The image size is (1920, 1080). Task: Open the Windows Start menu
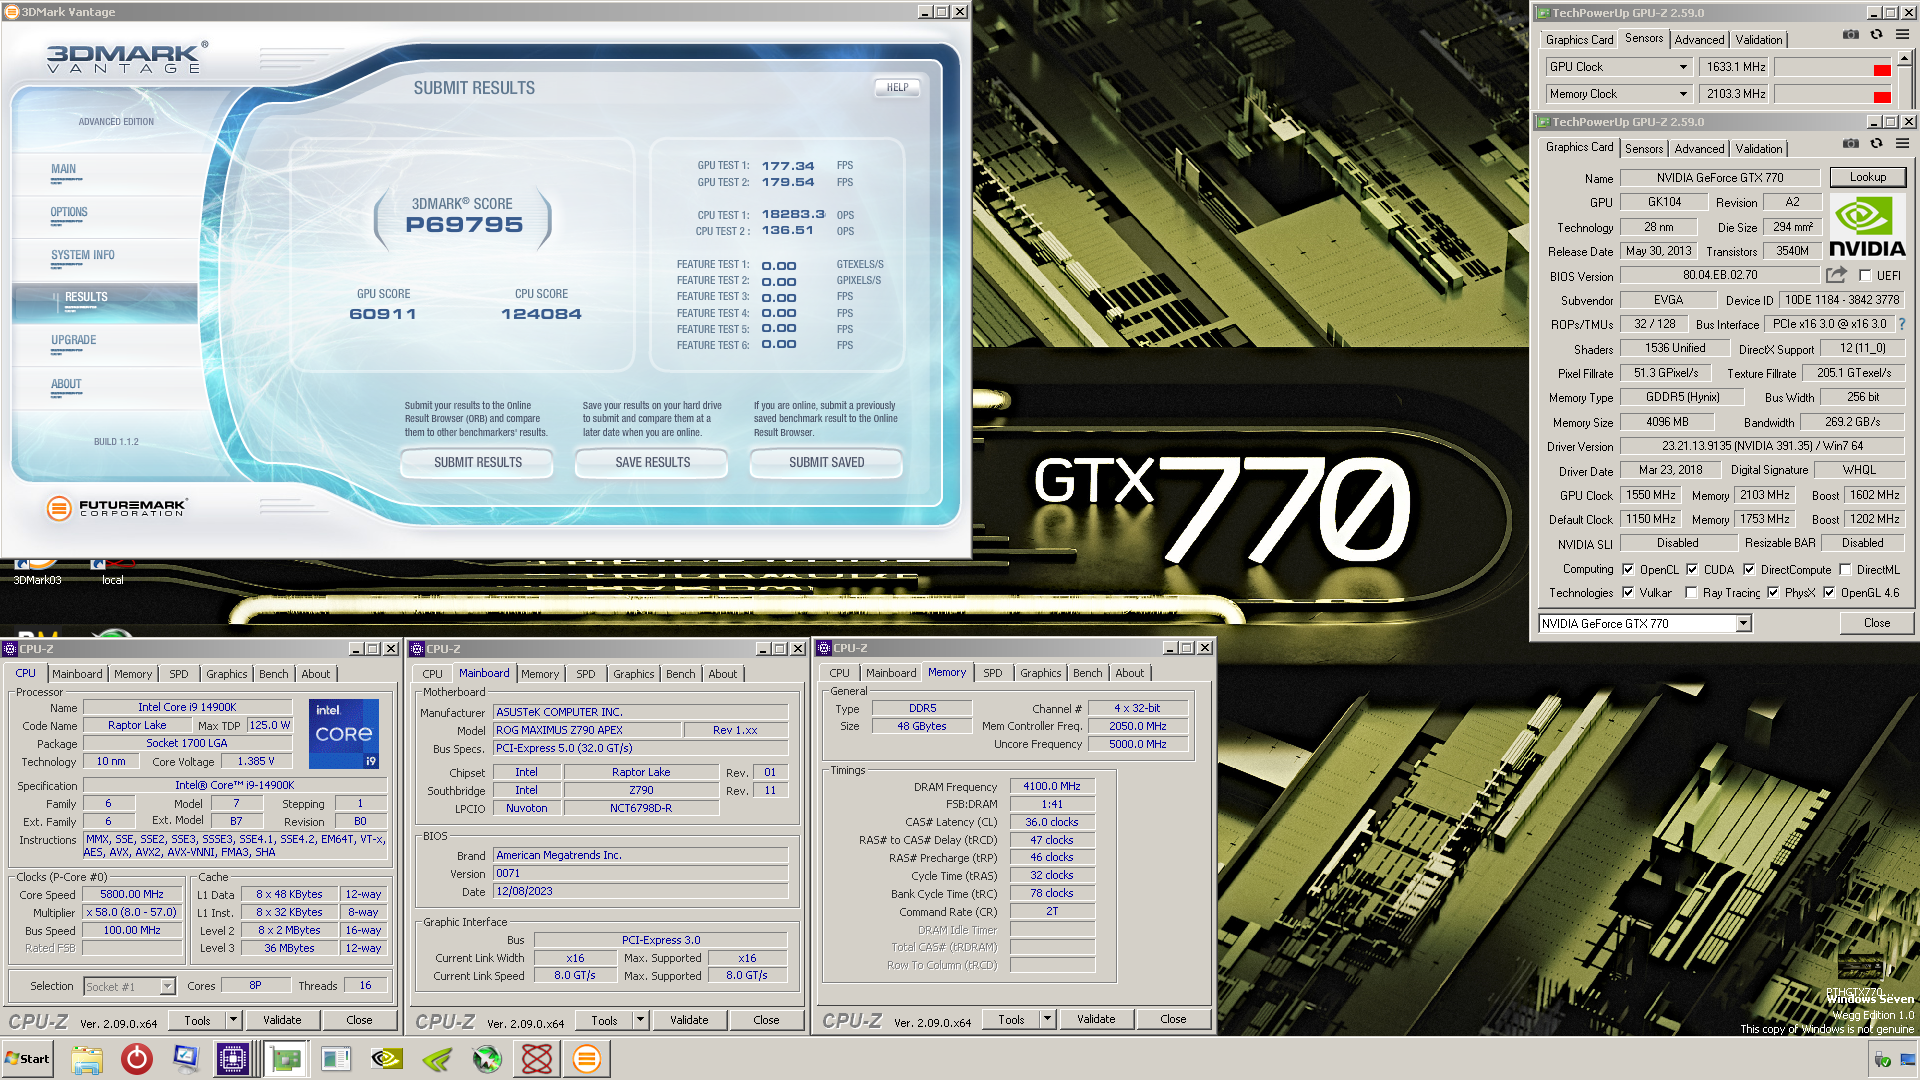click(x=27, y=1059)
